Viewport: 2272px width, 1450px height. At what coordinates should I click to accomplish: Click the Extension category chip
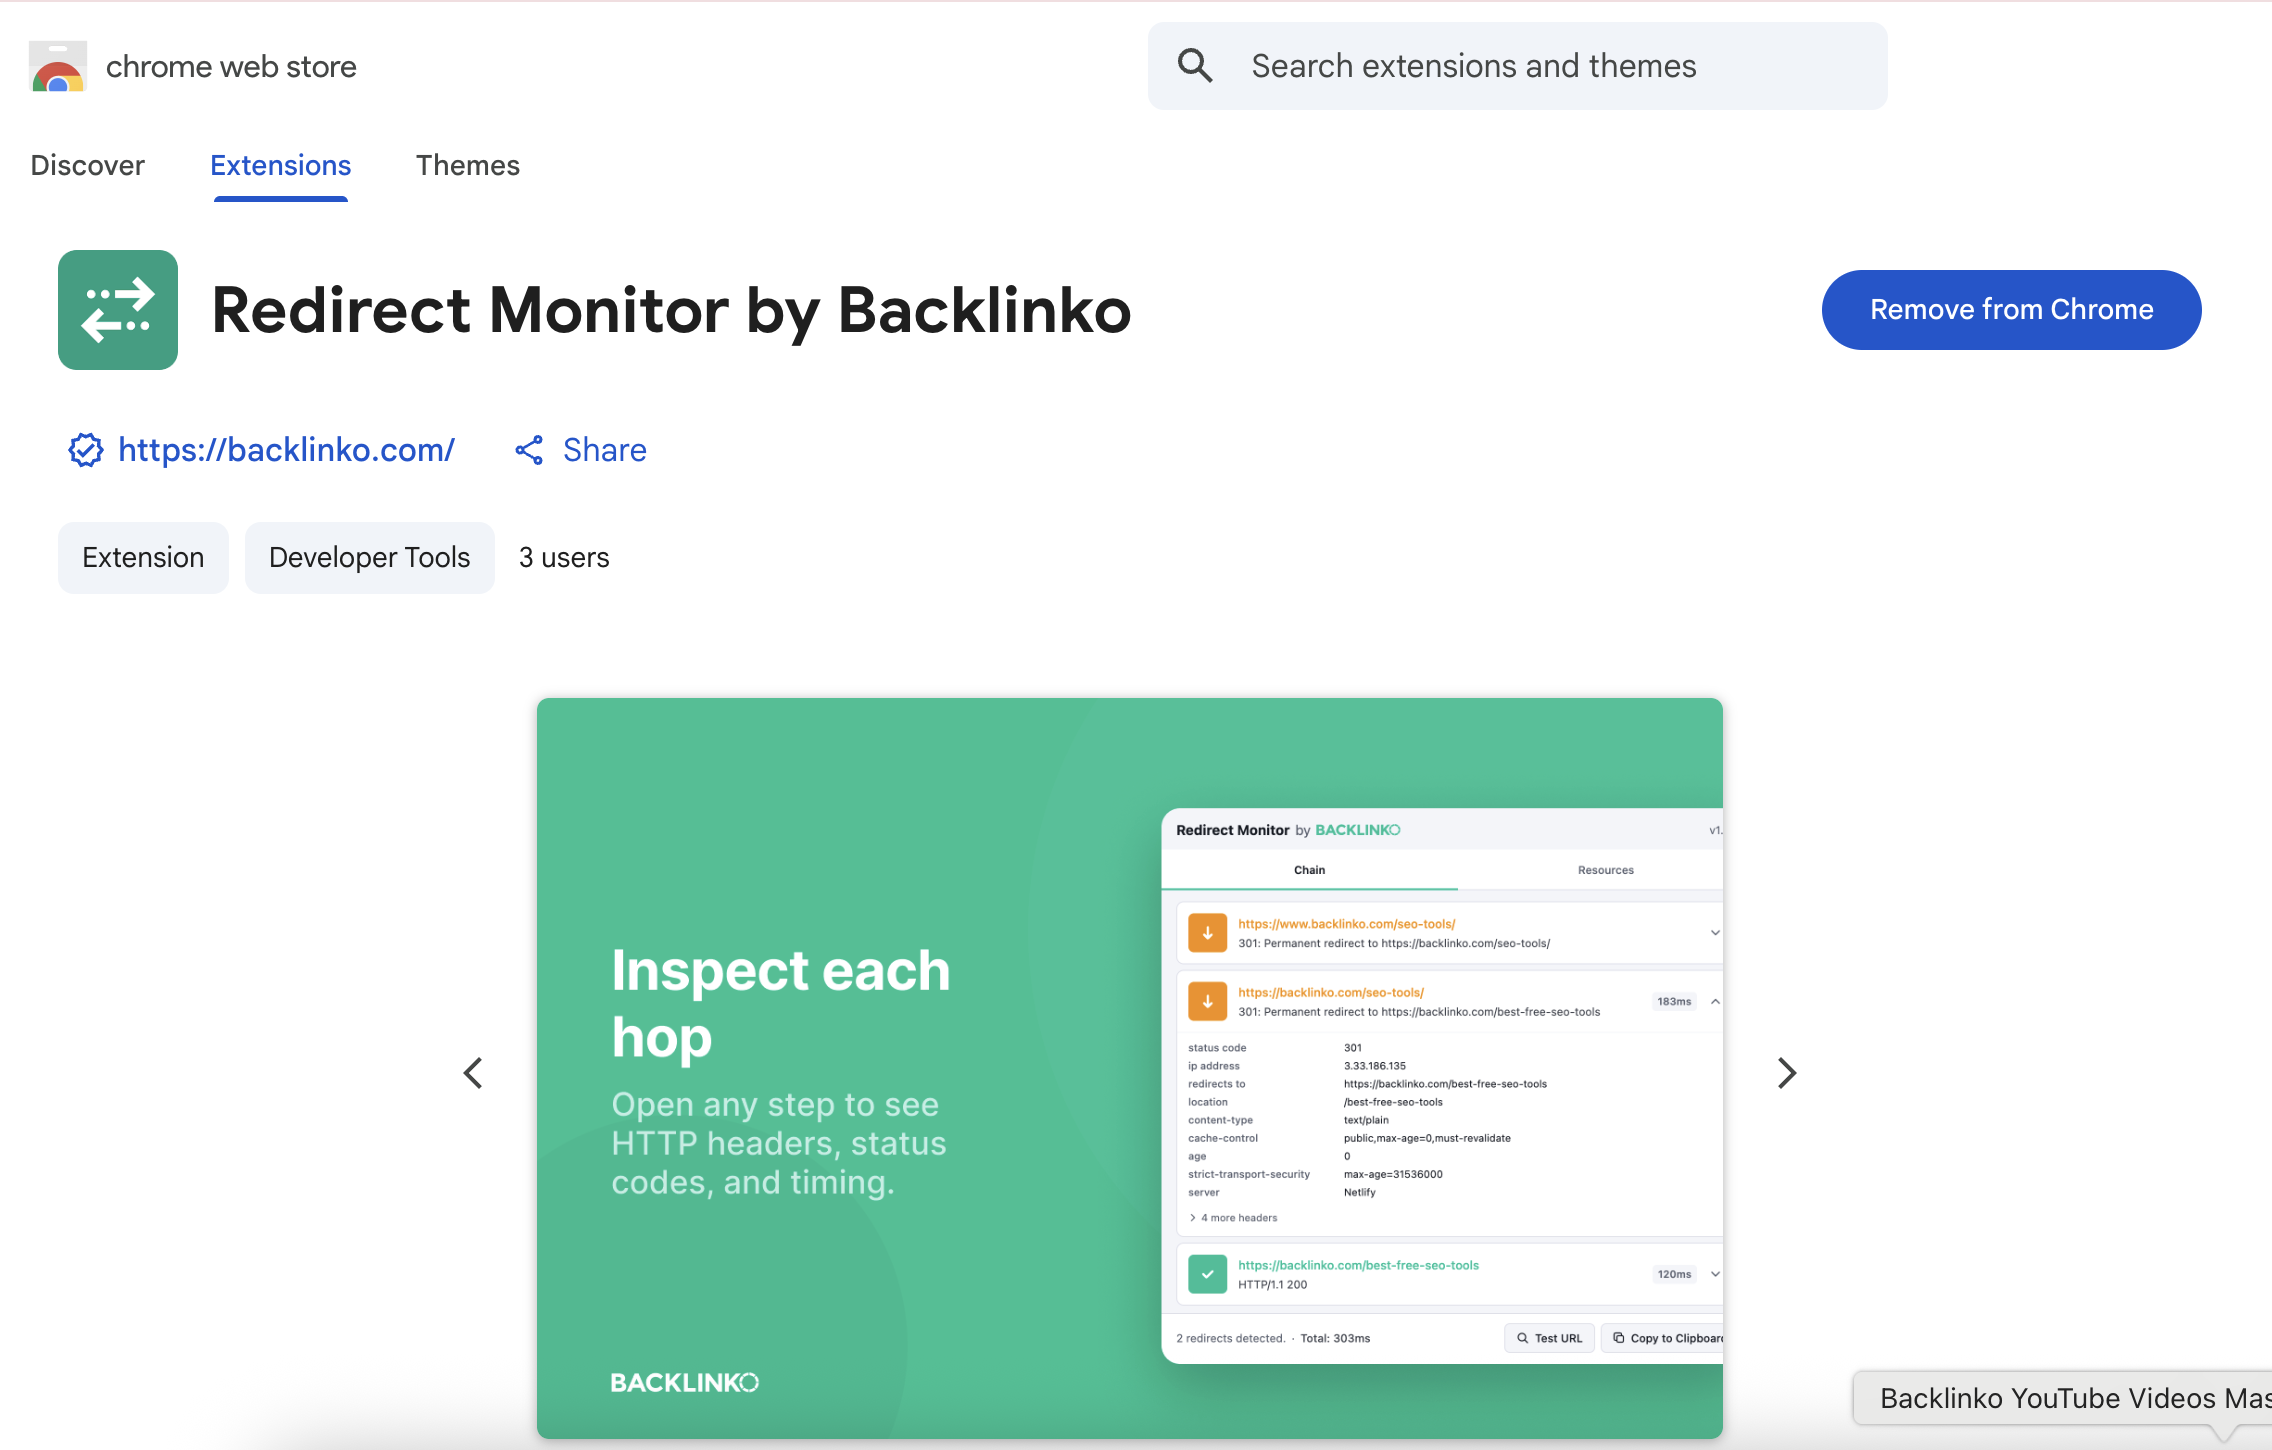click(x=143, y=558)
